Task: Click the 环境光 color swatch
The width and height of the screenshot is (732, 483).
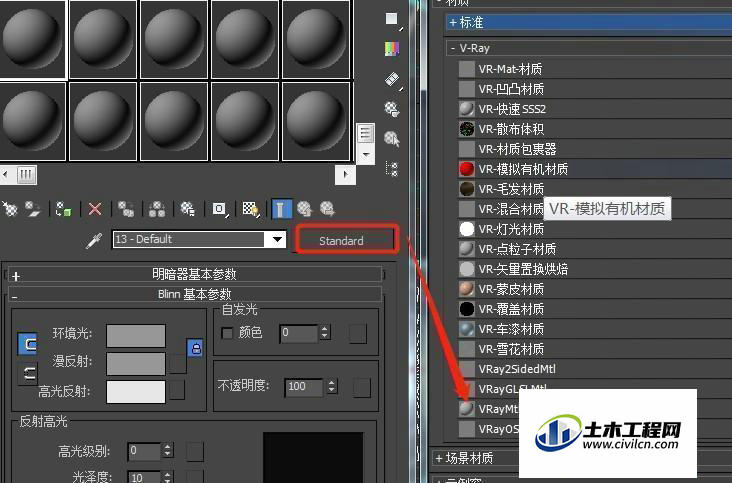Action: pyautogui.click(x=136, y=336)
